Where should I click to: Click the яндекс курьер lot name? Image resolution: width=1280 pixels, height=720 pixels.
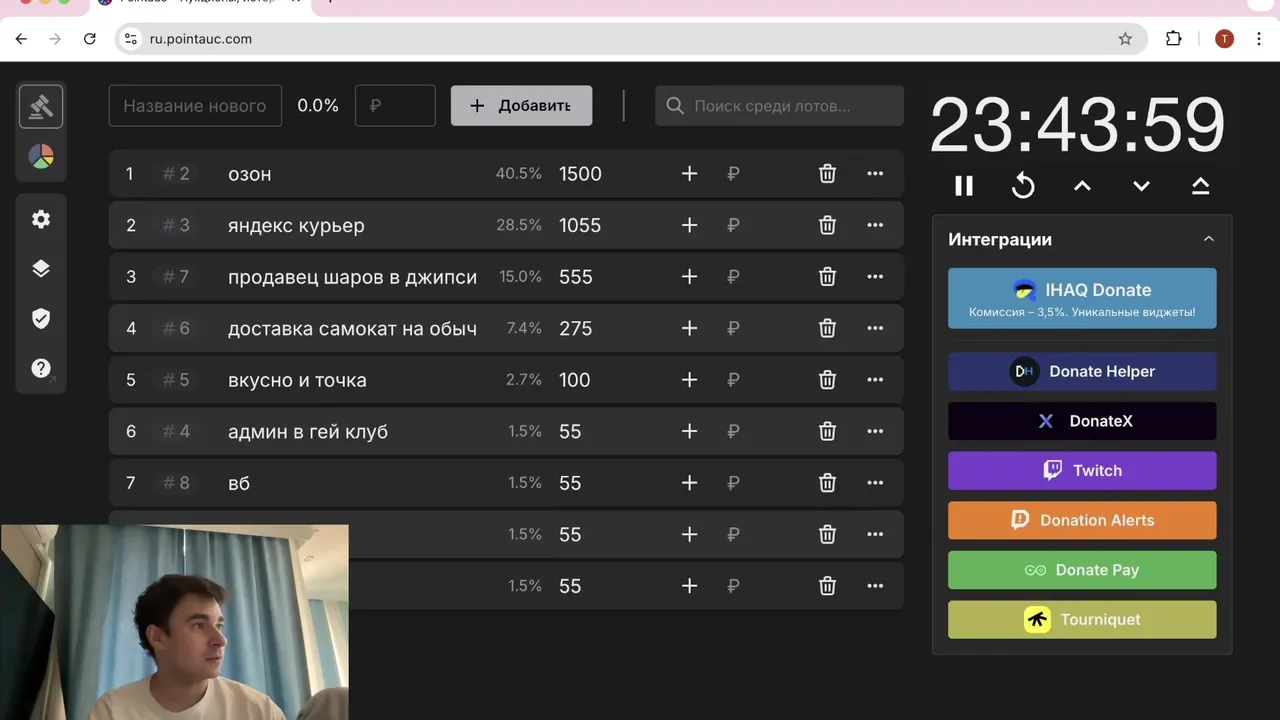[296, 226]
